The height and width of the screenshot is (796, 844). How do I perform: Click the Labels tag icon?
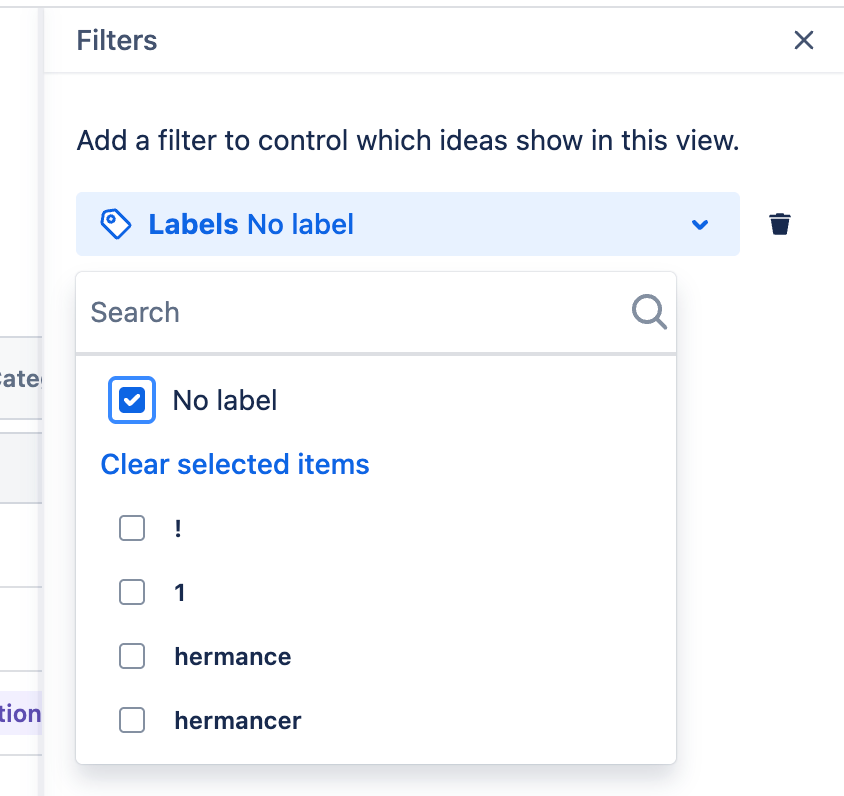[117, 224]
